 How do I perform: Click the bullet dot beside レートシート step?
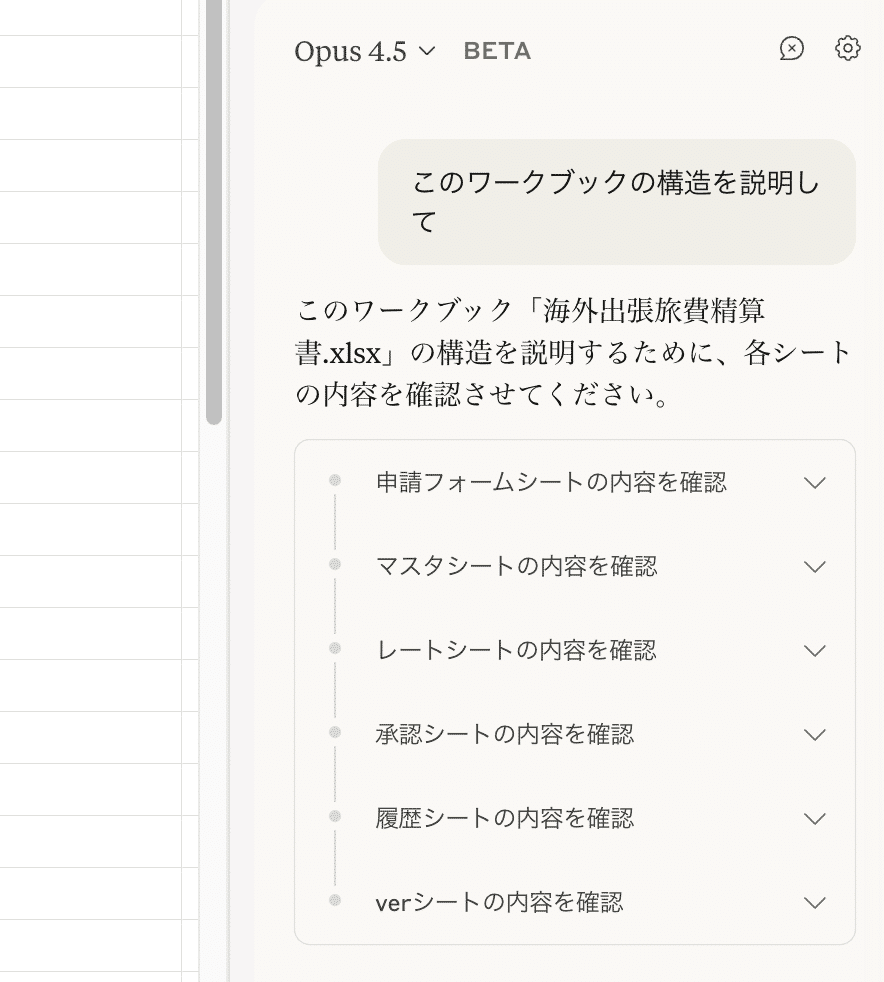(335, 649)
